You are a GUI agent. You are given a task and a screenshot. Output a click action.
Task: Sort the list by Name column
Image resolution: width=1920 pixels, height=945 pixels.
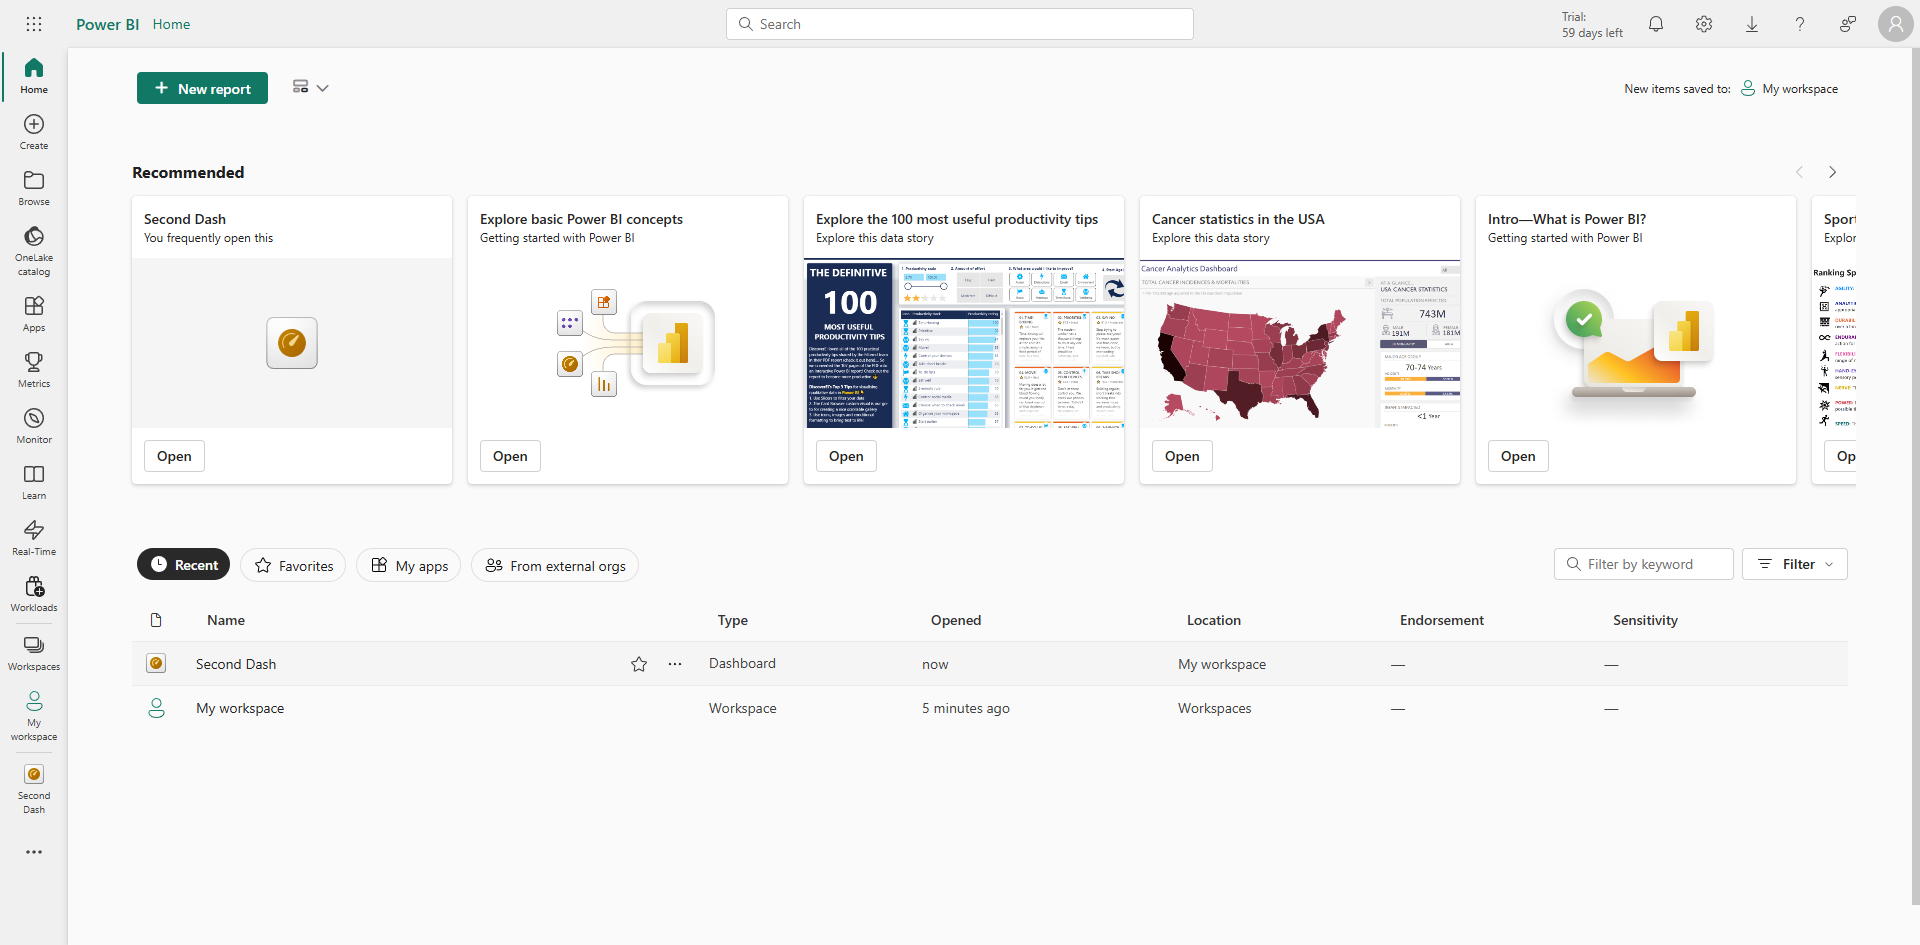coord(226,620)
